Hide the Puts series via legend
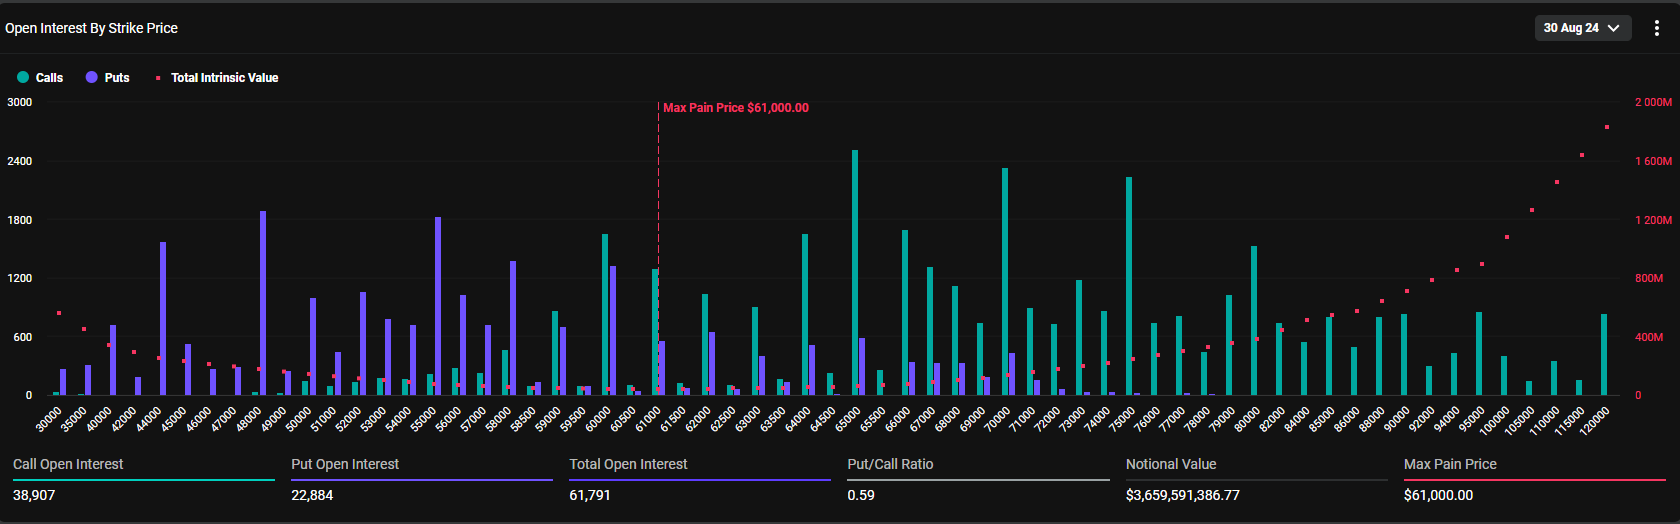Image resolution: width=1680 pixels, height=524 pixels. (x=108, y=78)
